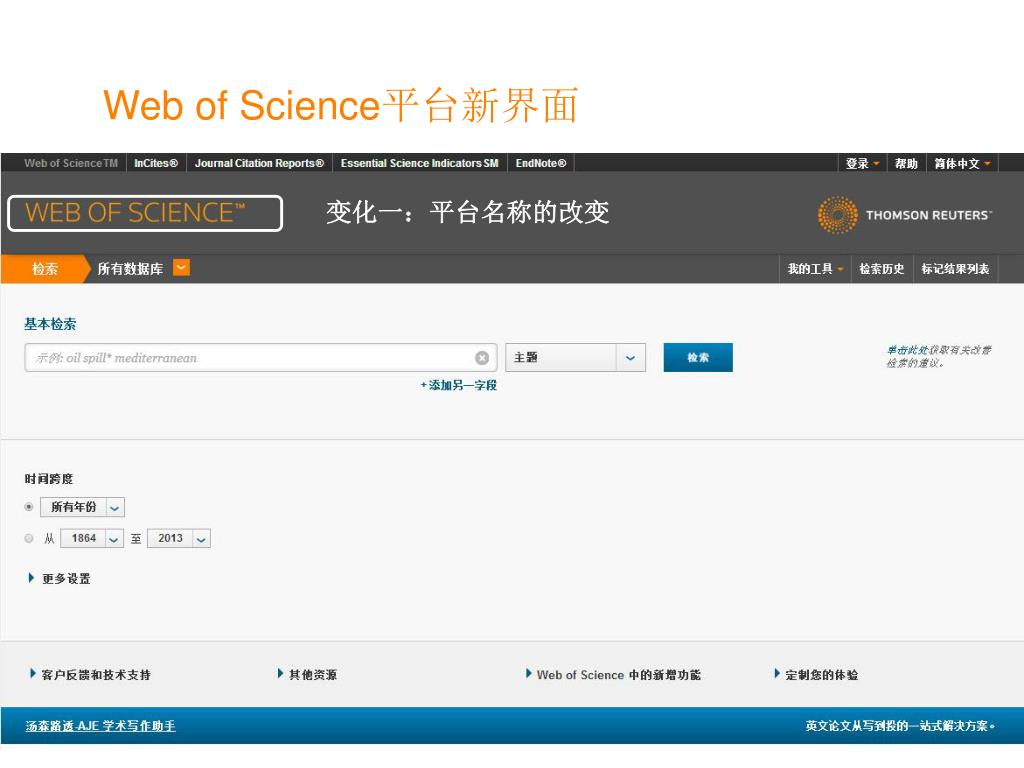The height and width of the screenshot is (768, 1024).
Task: Select the 从 year range radio button
Action: pyautogui.click(x=29, y=538)
